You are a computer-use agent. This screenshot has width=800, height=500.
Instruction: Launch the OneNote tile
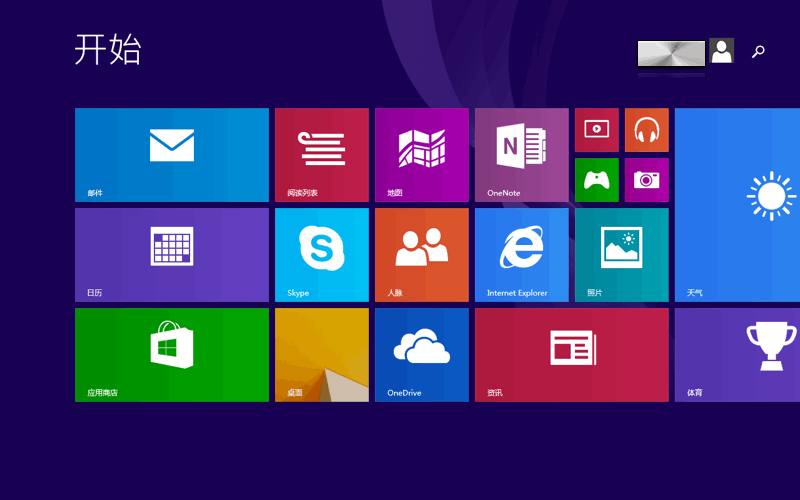point(522,155)
